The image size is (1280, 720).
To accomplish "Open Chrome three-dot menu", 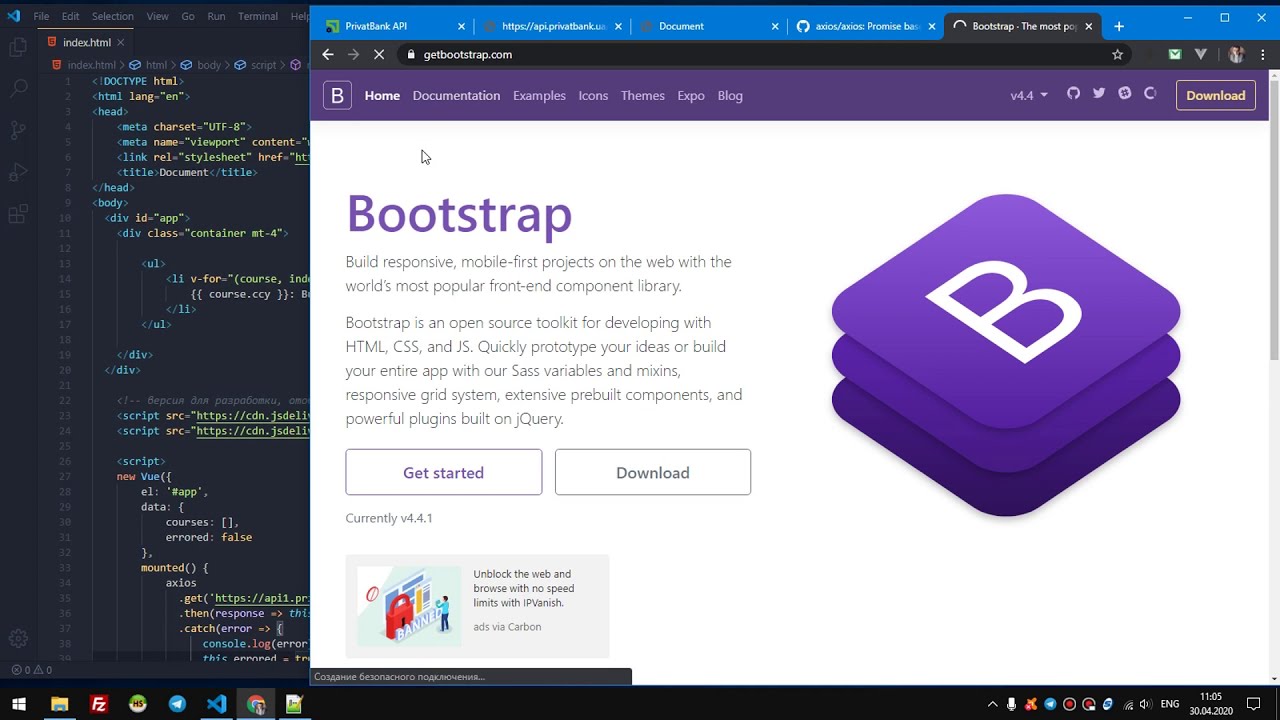I will click(x=1263, y=54).
